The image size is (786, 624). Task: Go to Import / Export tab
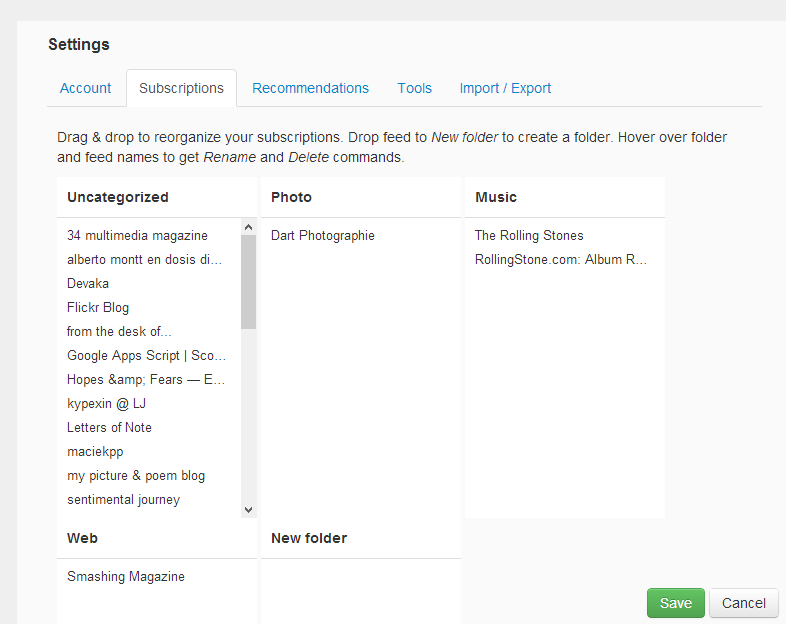click(505, 88)
